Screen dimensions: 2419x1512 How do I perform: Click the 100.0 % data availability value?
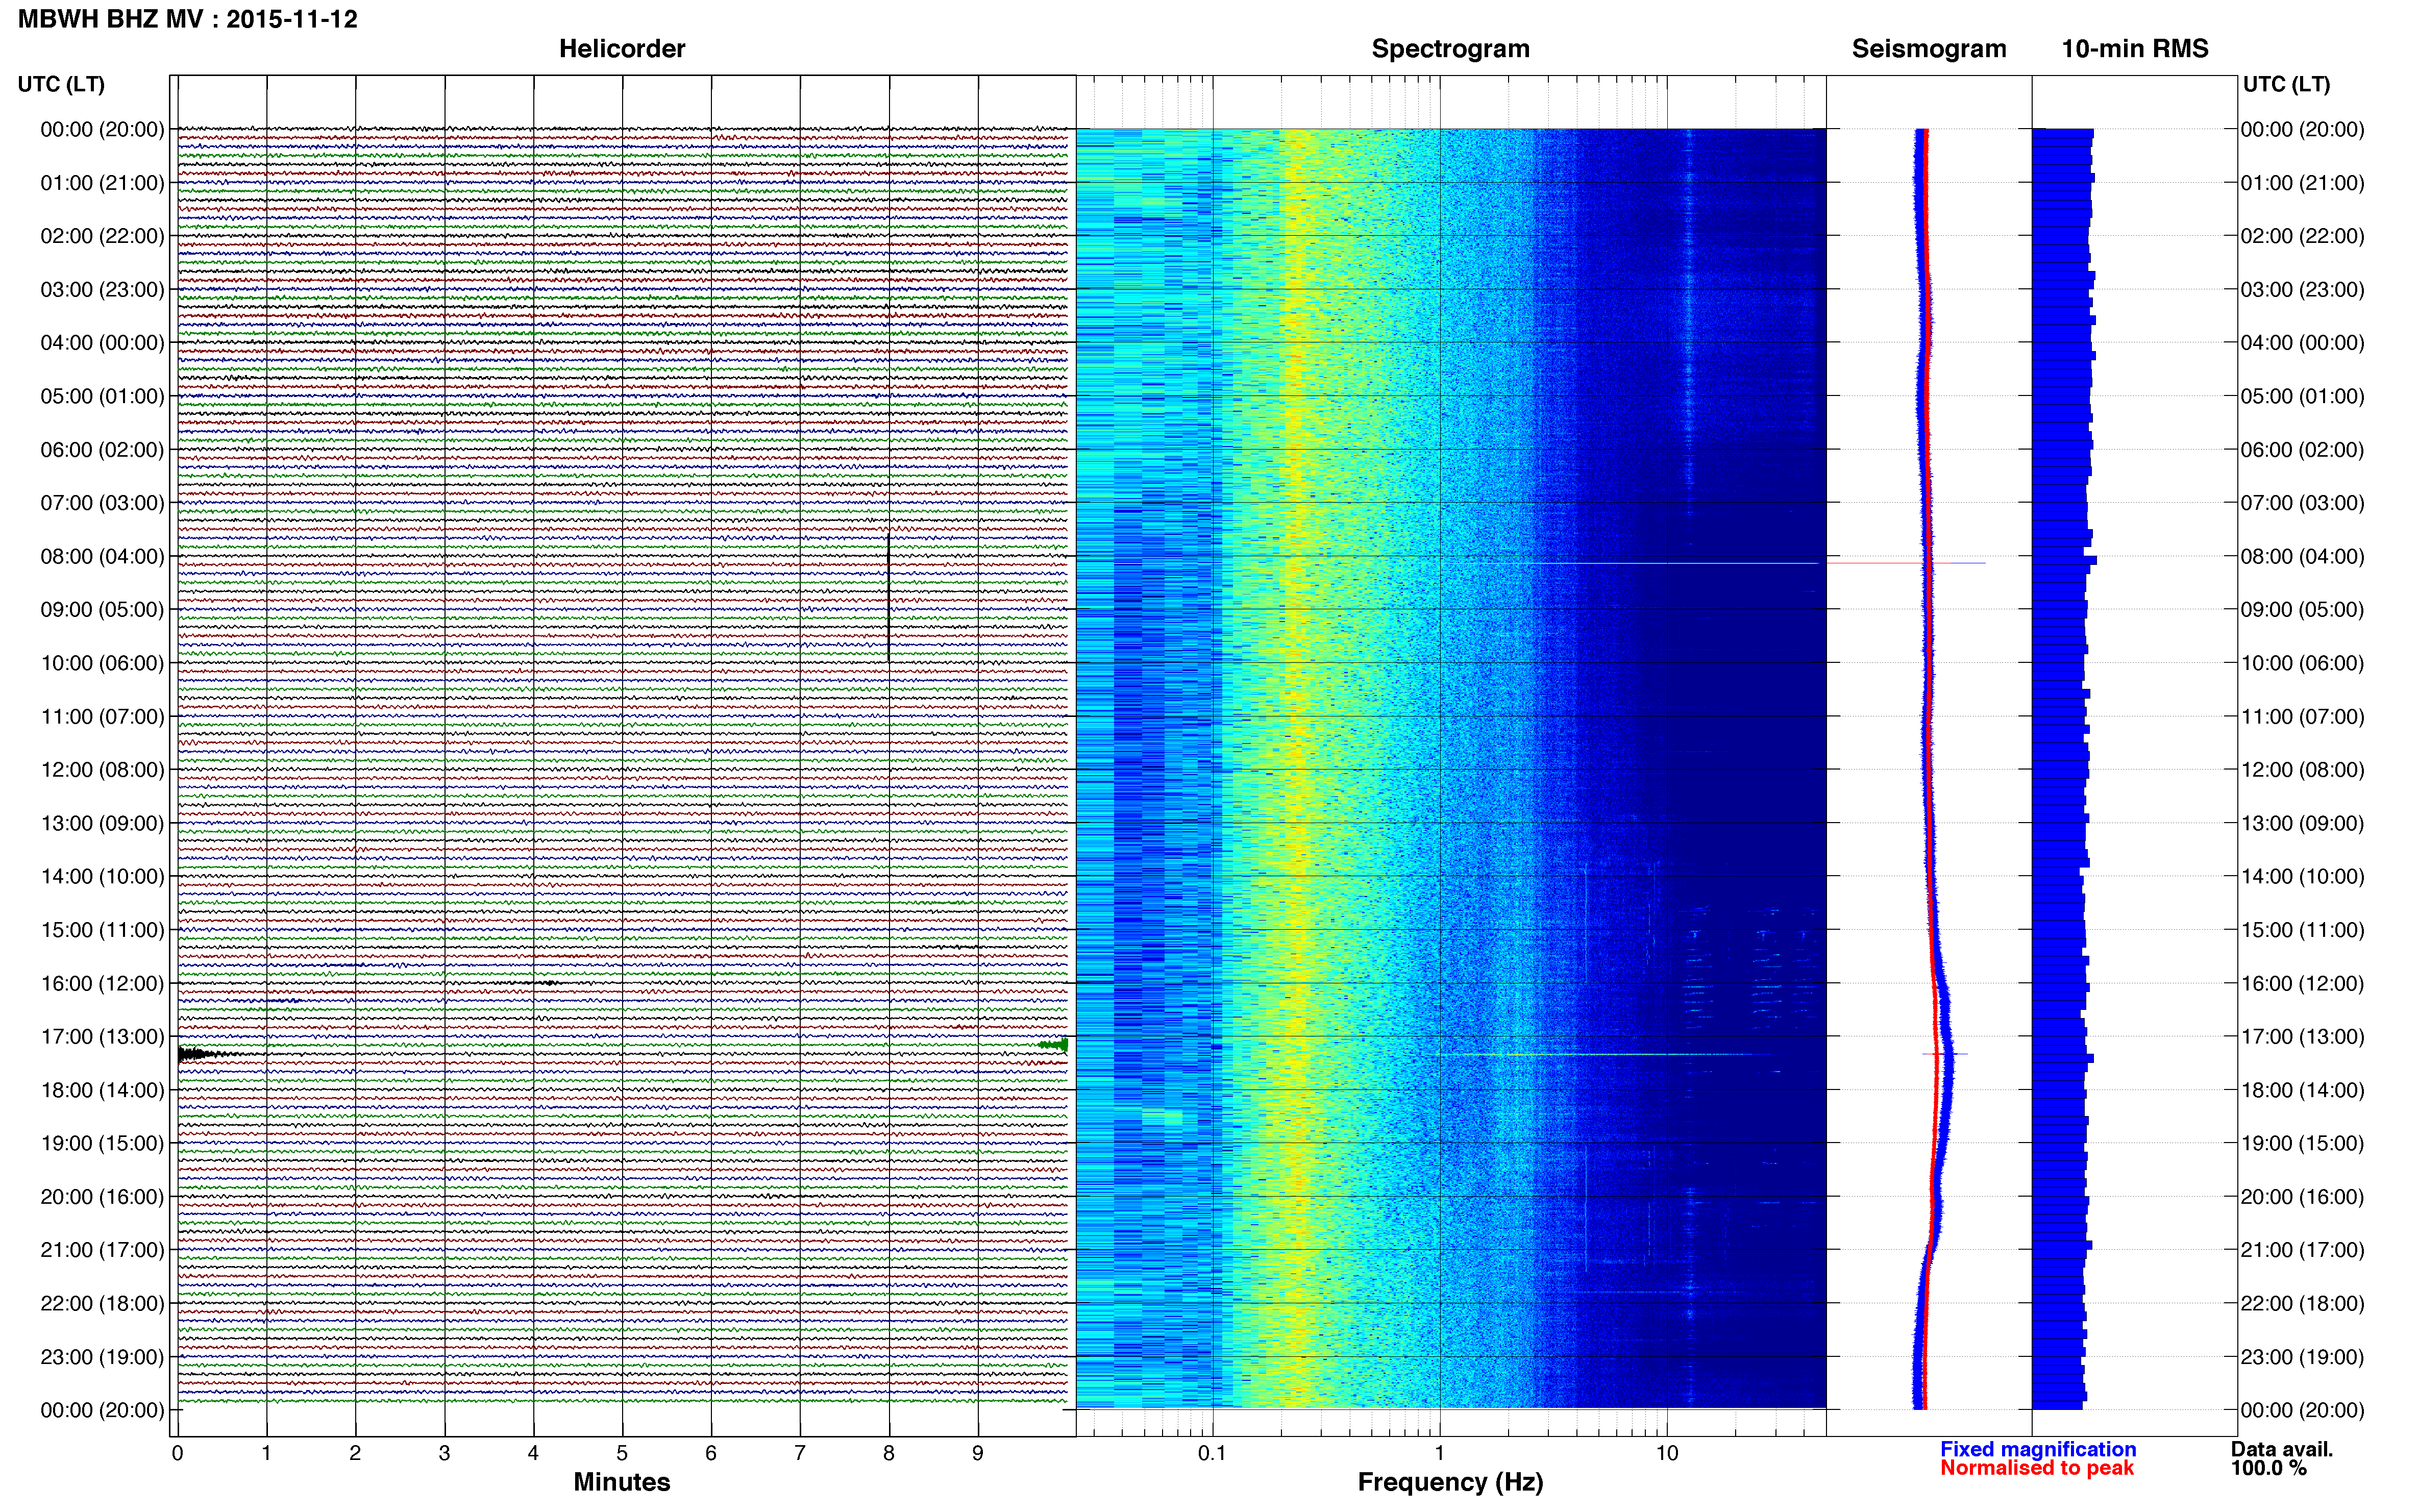[x=2269, y=1468]
